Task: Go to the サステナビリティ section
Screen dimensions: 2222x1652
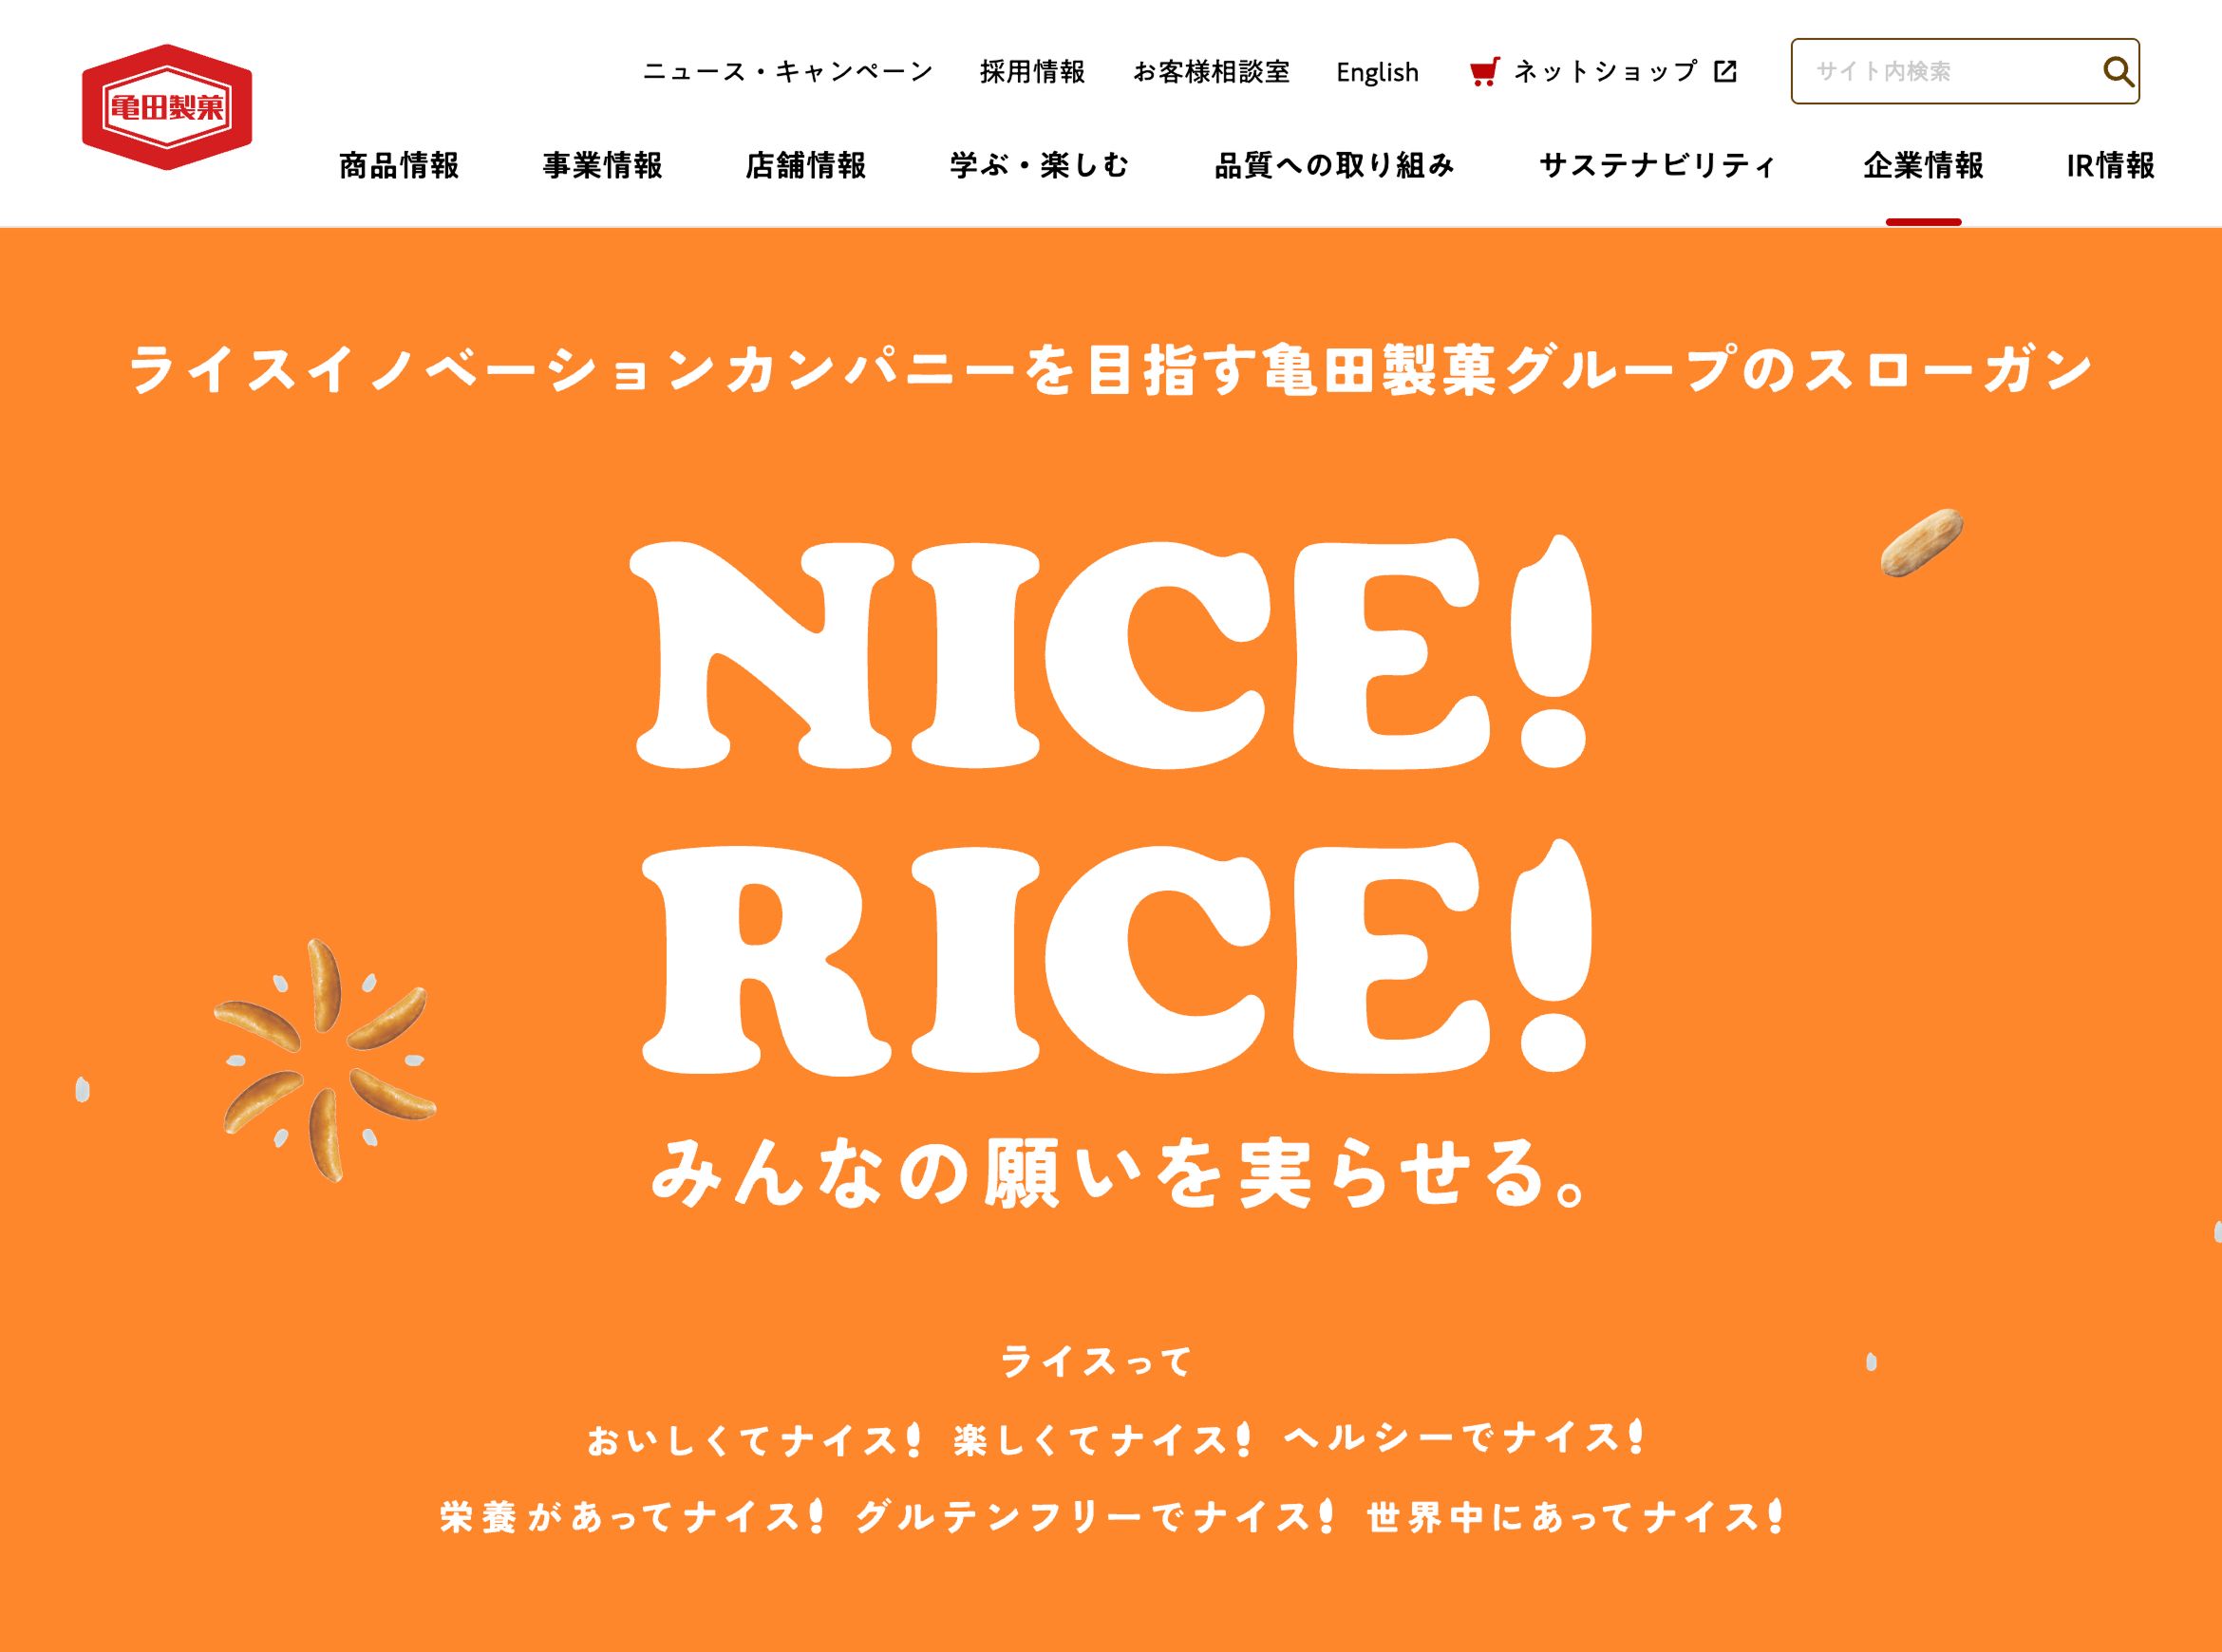Action: (x=1658, y=165)
